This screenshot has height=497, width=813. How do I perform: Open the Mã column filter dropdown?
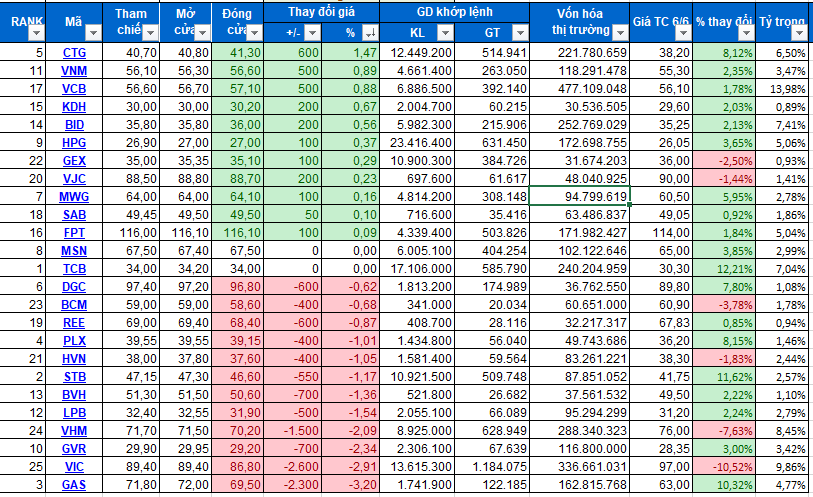[93, 34]
